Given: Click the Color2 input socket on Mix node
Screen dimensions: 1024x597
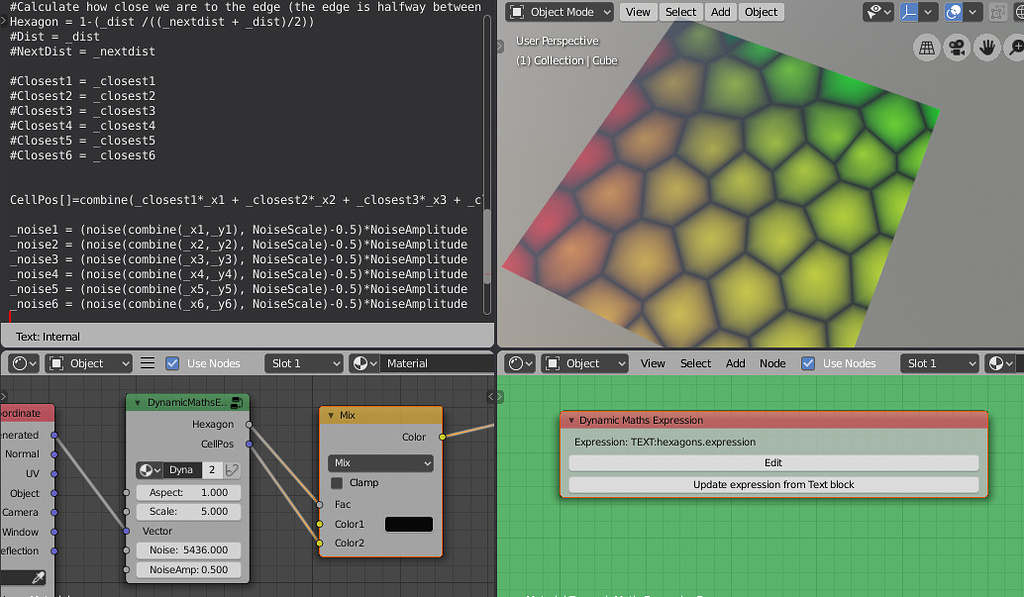Looking at the screenshot, I should 319,543.
